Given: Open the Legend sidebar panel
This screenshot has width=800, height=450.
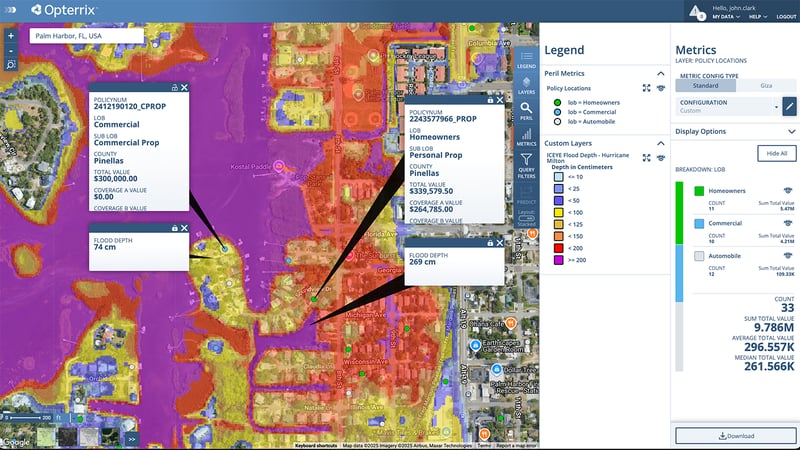Looking at the screenshot, I should 526,60.
